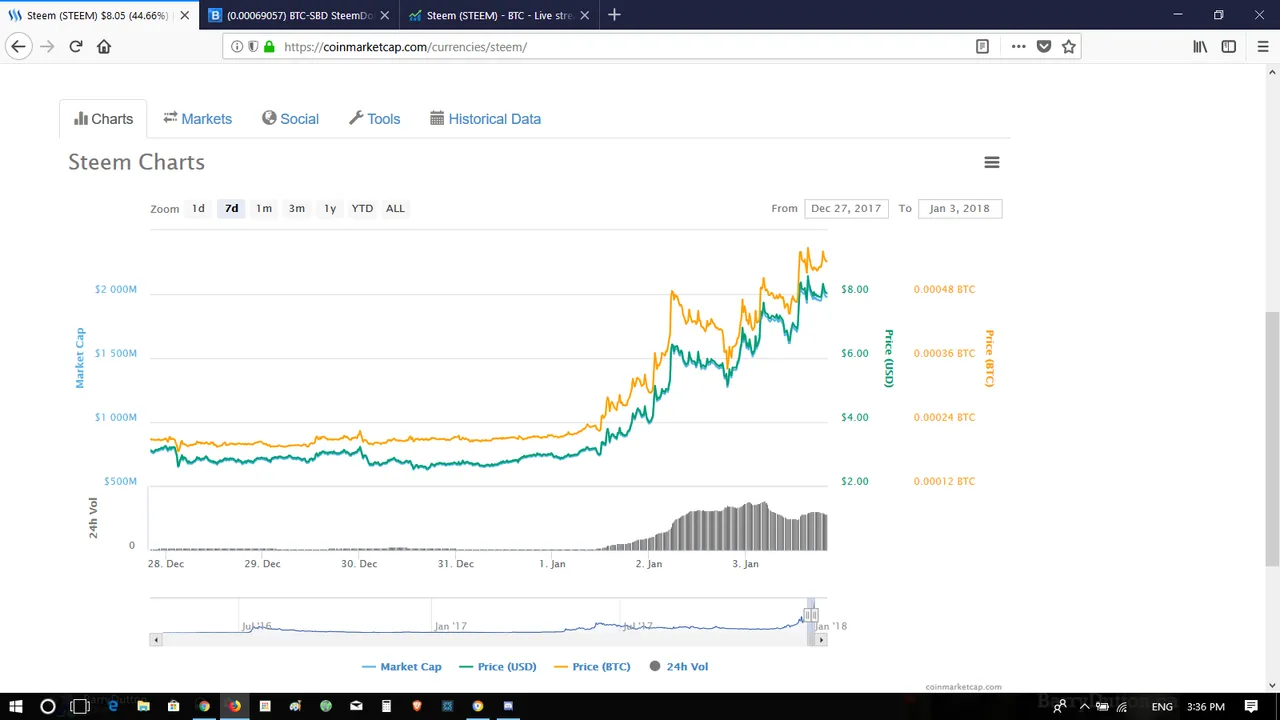The height and width of the screenshot is (720, 1280).
Task: Set chart zoom to YTD
Action: pos(362,208)
